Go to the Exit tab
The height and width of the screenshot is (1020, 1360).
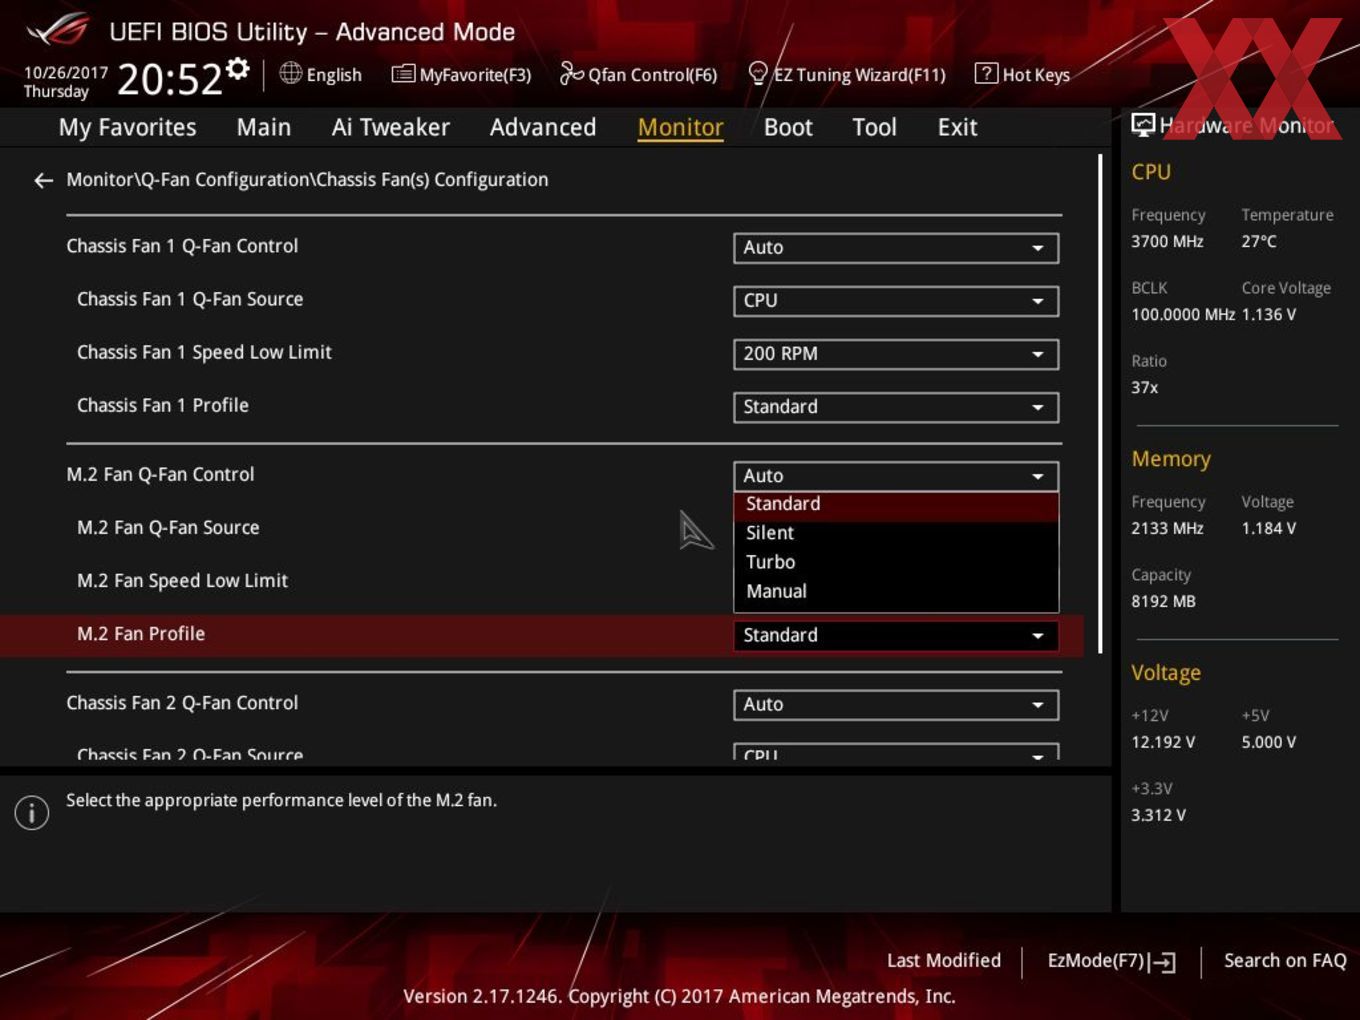tap(957, 127)
